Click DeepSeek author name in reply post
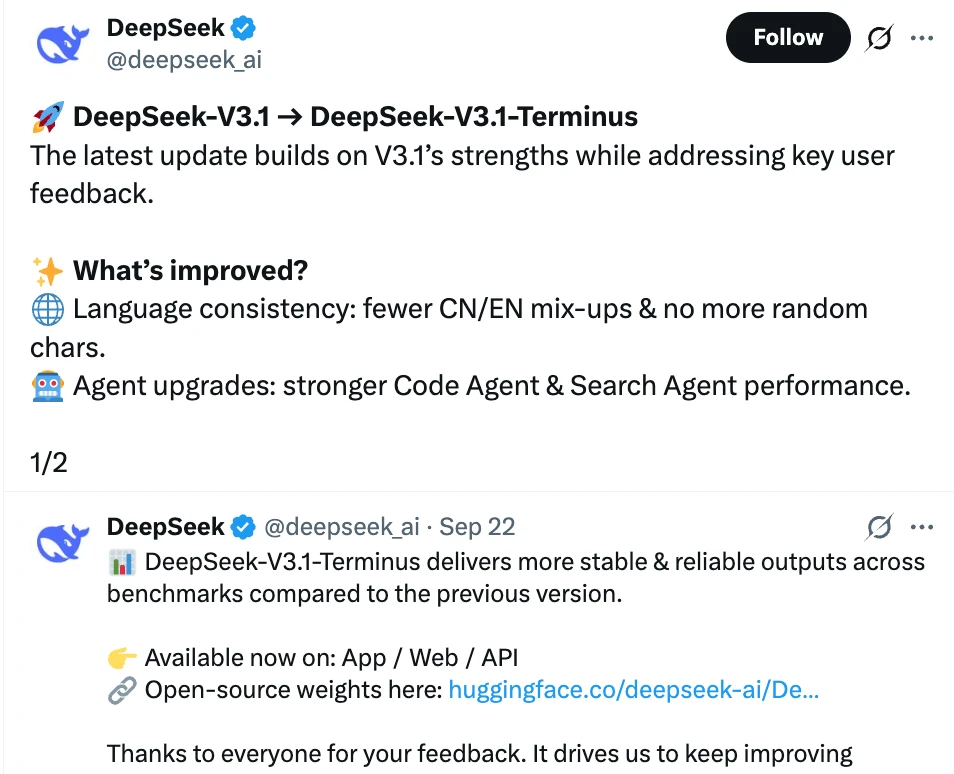Image resolution: width=954 pixels, height=774 pixels. pyautogui.click(x=165, y=526)
